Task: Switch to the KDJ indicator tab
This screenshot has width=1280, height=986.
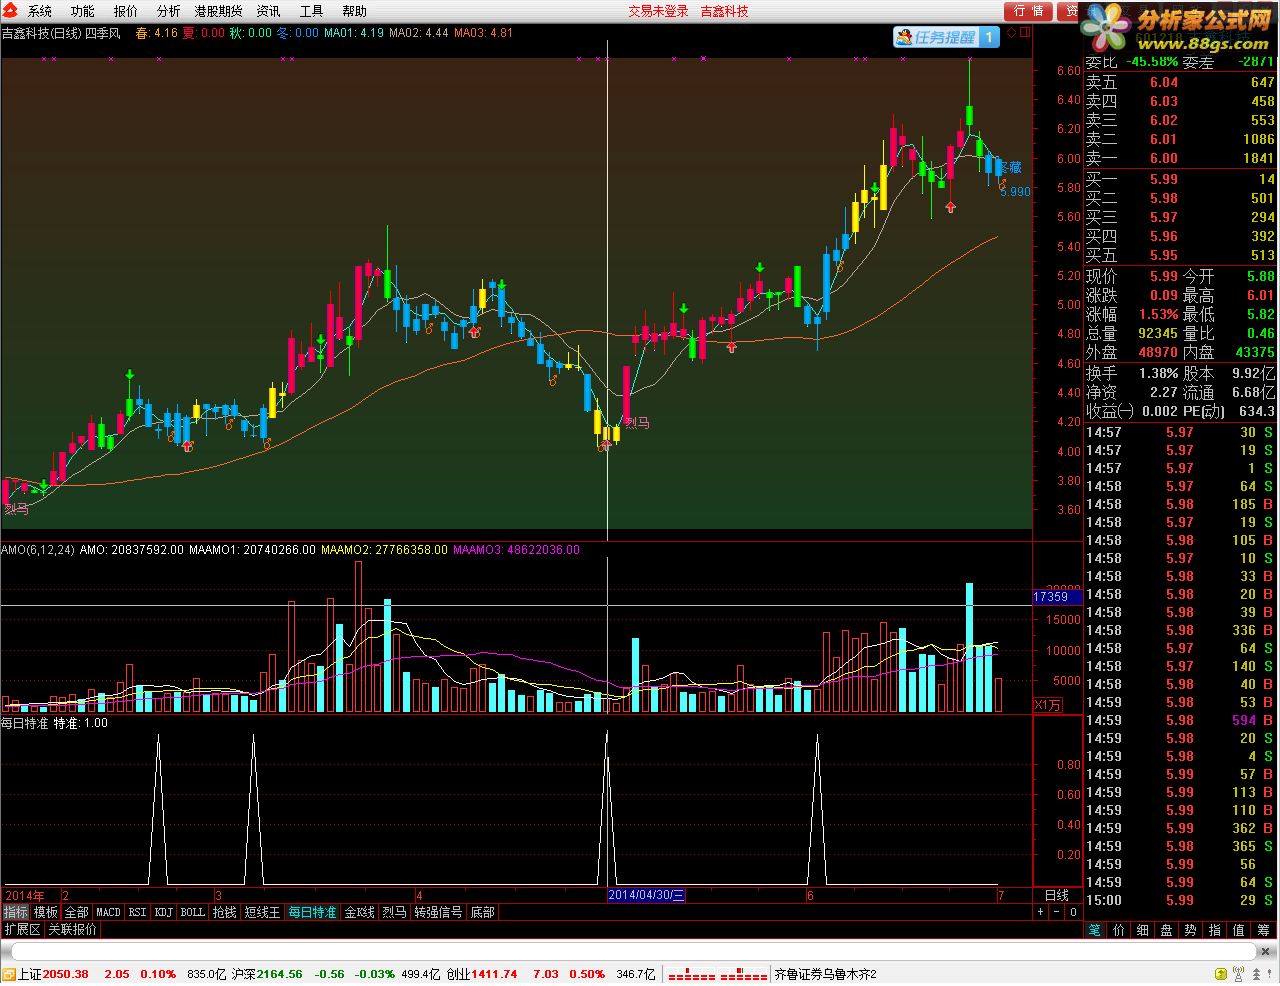Action: [164, 912]
